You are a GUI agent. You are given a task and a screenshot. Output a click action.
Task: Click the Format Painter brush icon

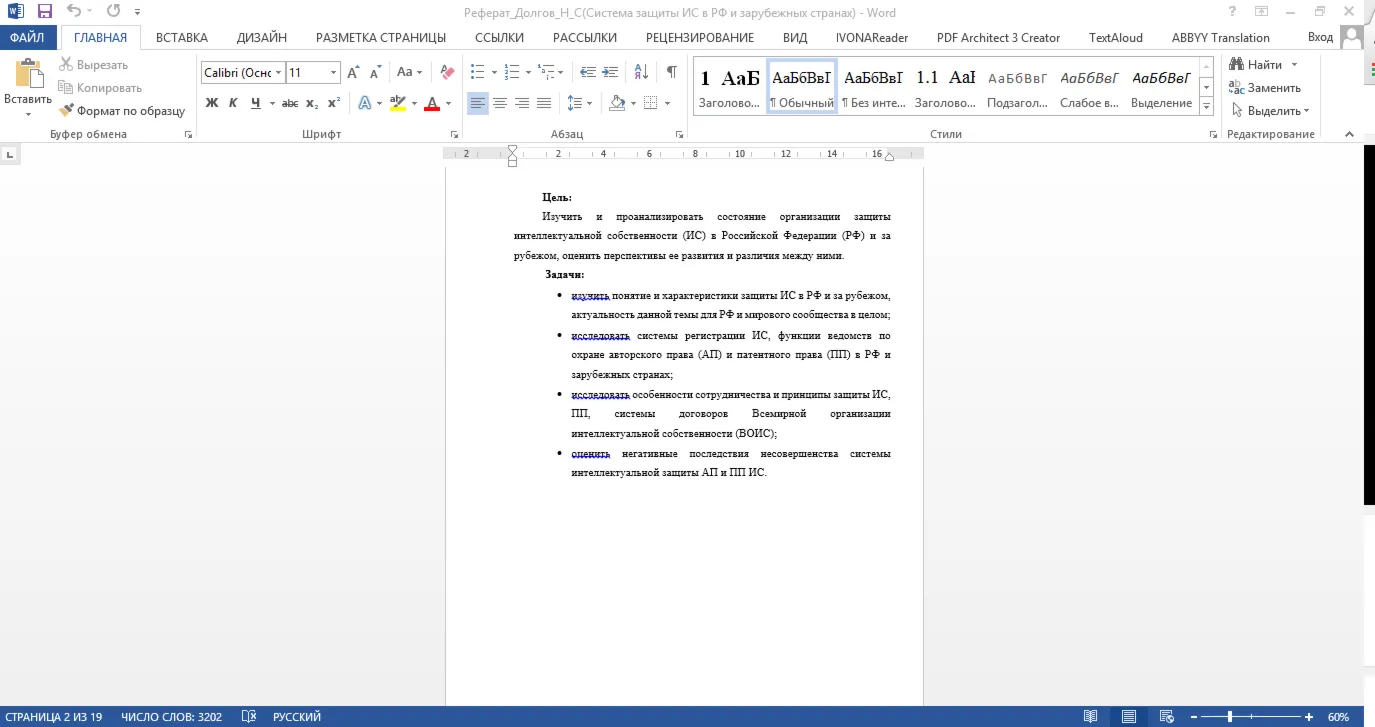67,111
